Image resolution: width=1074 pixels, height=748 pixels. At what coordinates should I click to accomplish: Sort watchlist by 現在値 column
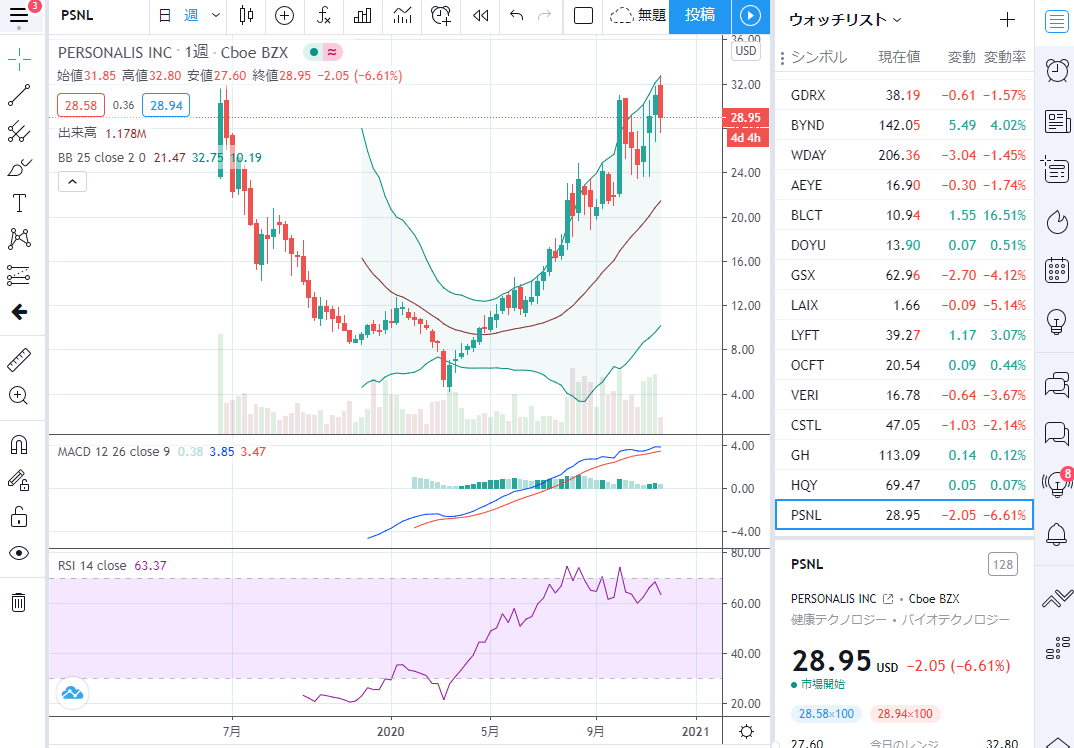(899, 57)
